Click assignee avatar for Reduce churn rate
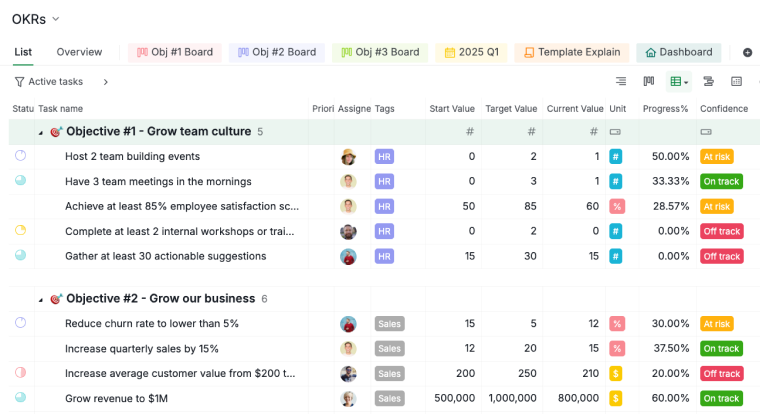This screenshot has width=760, height=414. [x=348, y=324]
